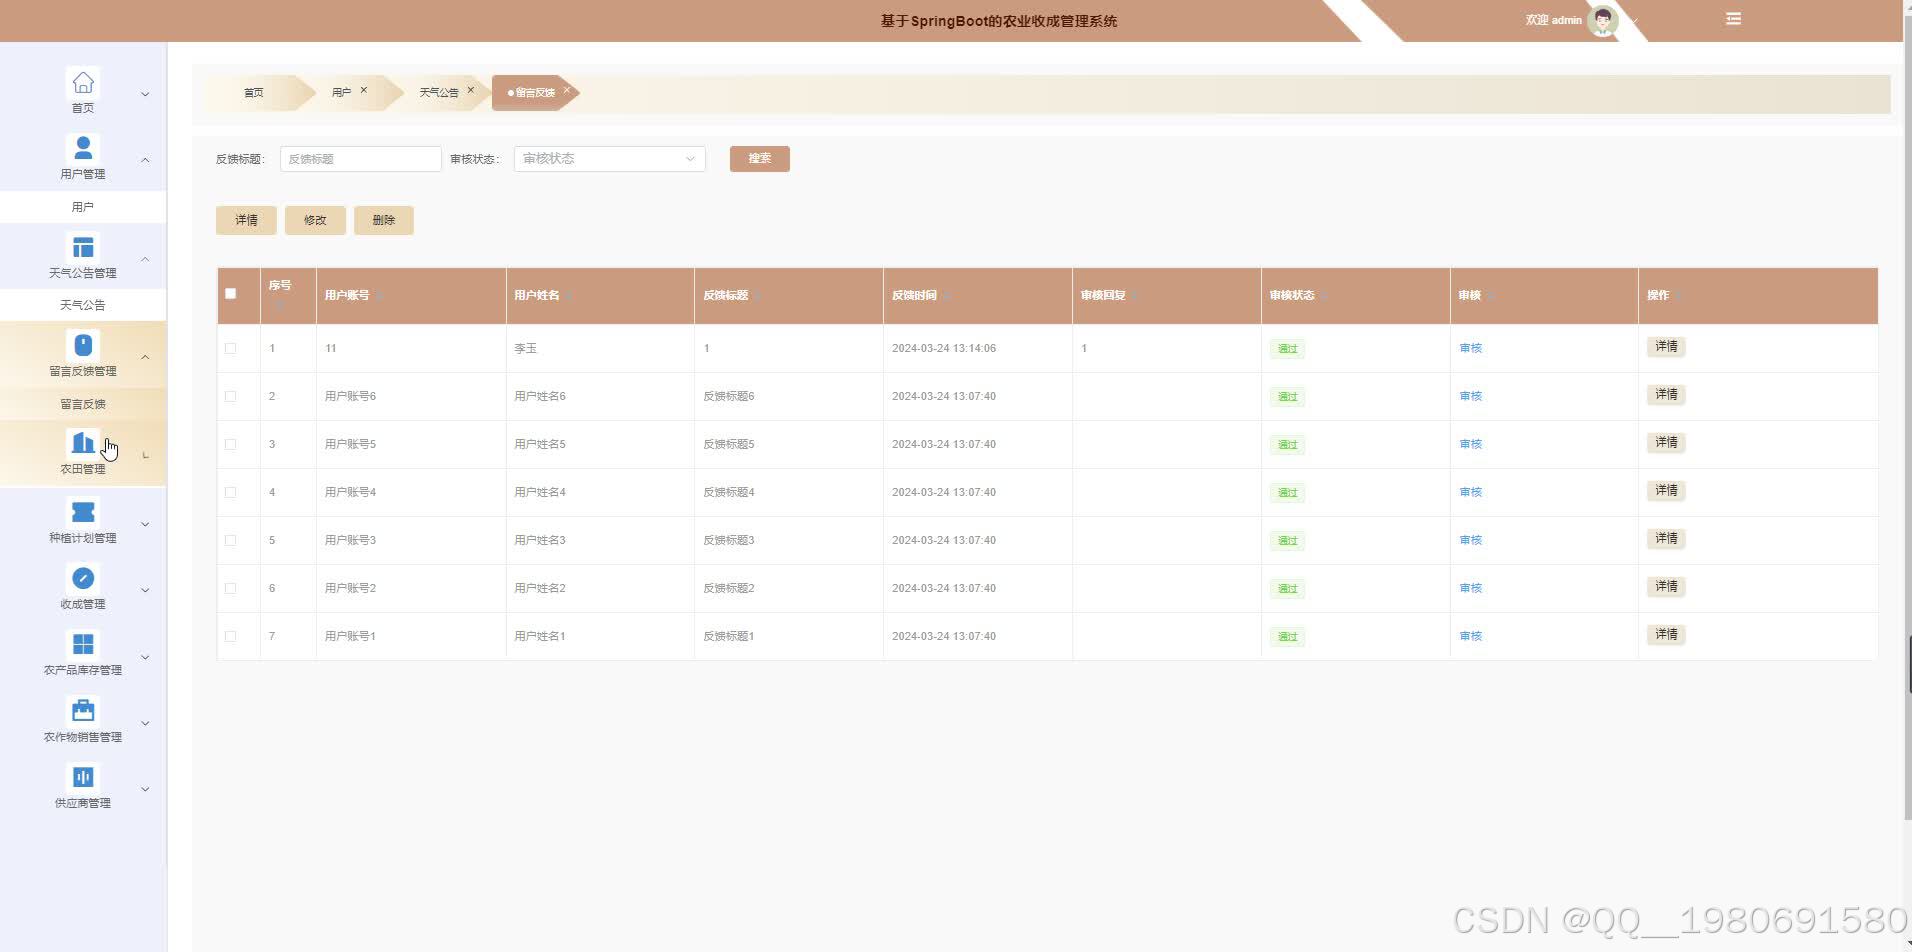Open 详情 for the 反馈标题2 row
The width and height of the screenshot is (1912, 952).
coord(1666,586)
